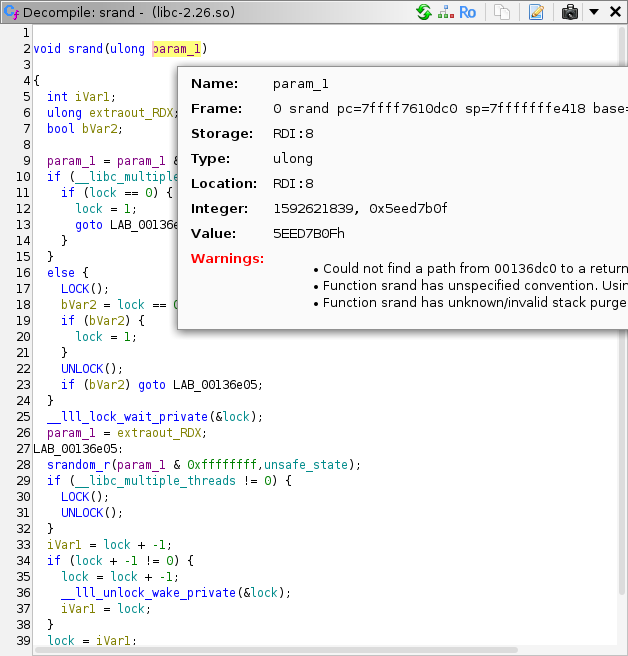
Task: Click the goto LAB_00136e05 target on line 24
Action: click(215, 385)
